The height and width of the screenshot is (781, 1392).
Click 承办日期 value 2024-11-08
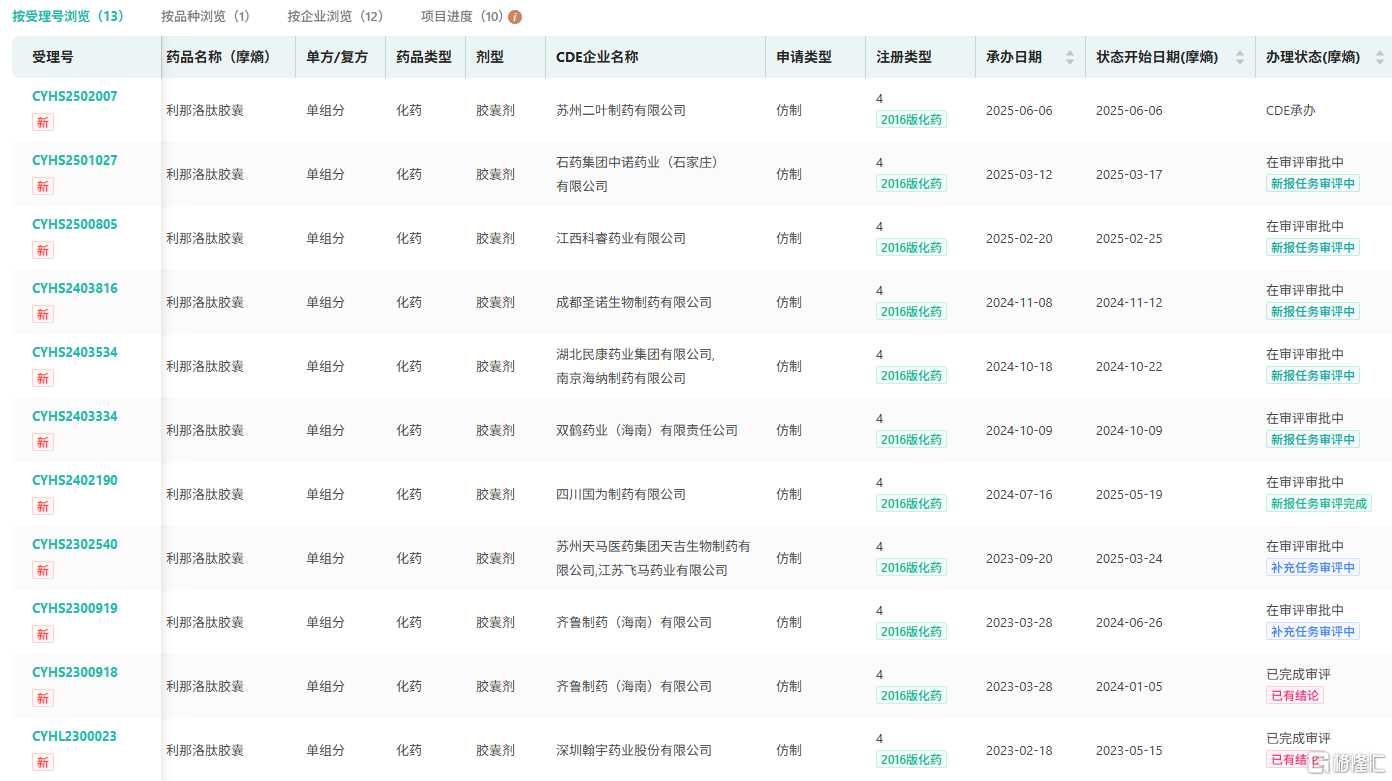pos(1019,302)
